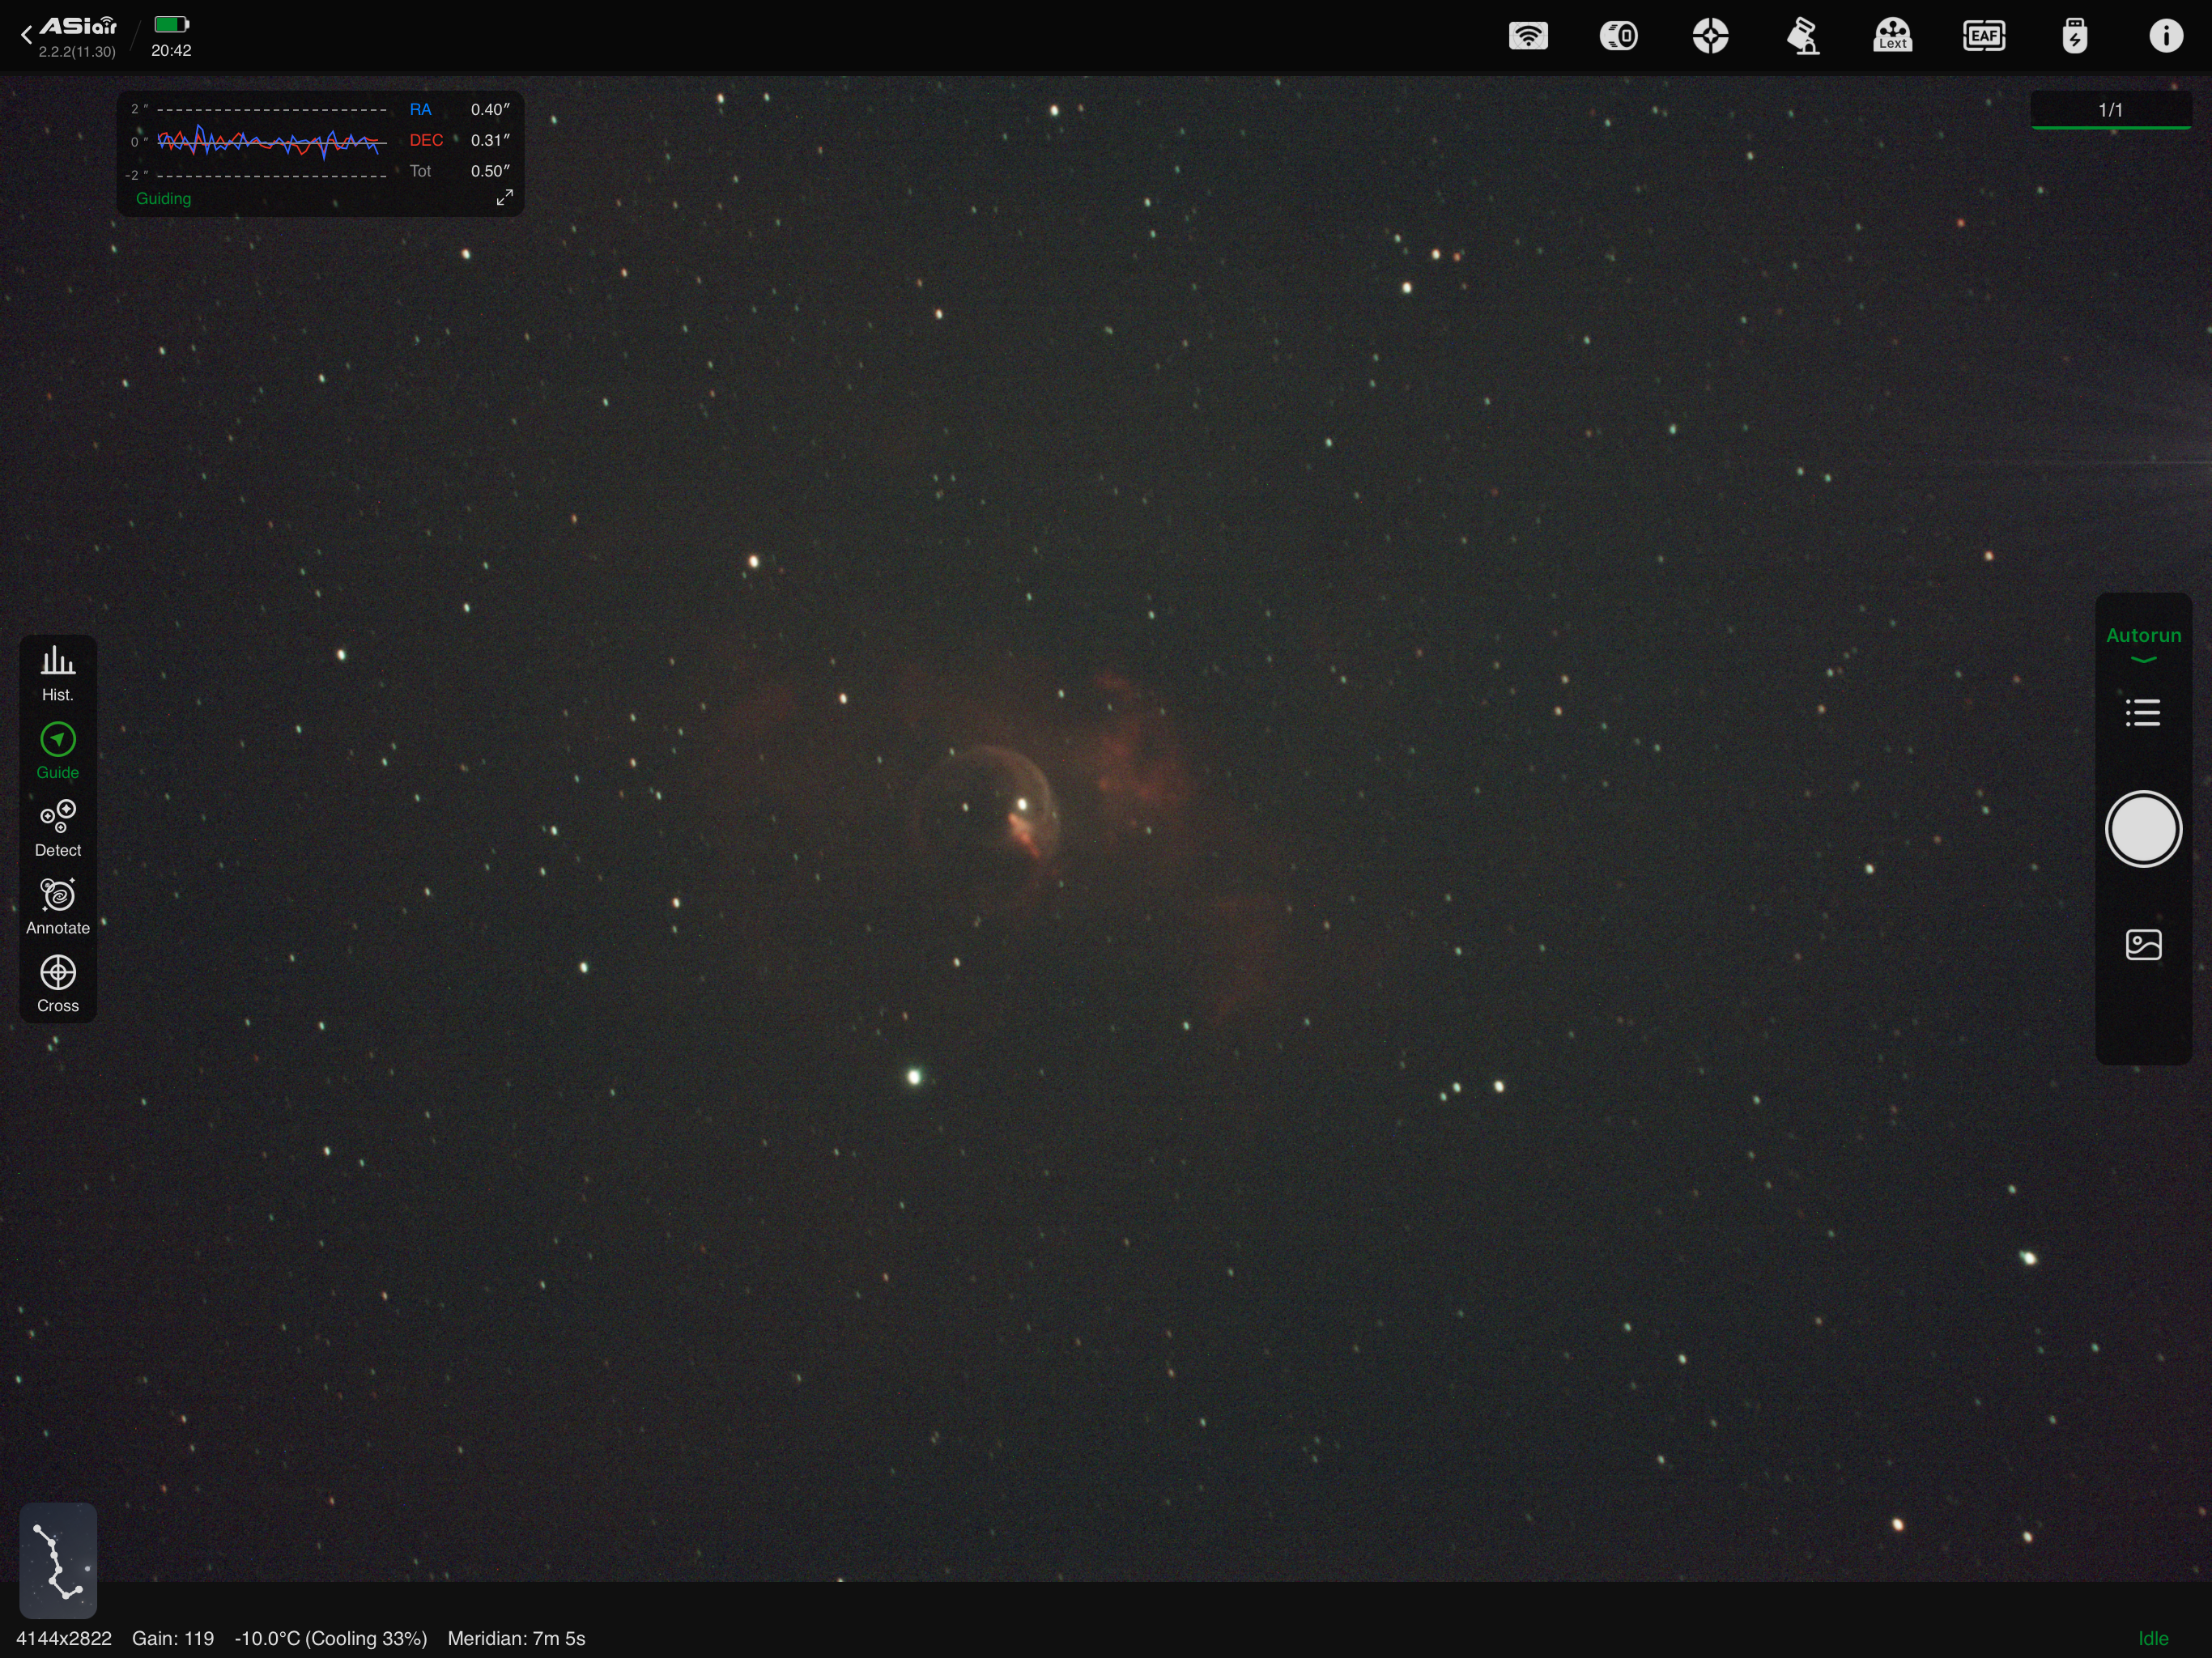Image resolution: width=2212 pixels, height=1658 pixels.
Task: Click the 1/1 exposure progress bar
Action: tap(2110, 111)
